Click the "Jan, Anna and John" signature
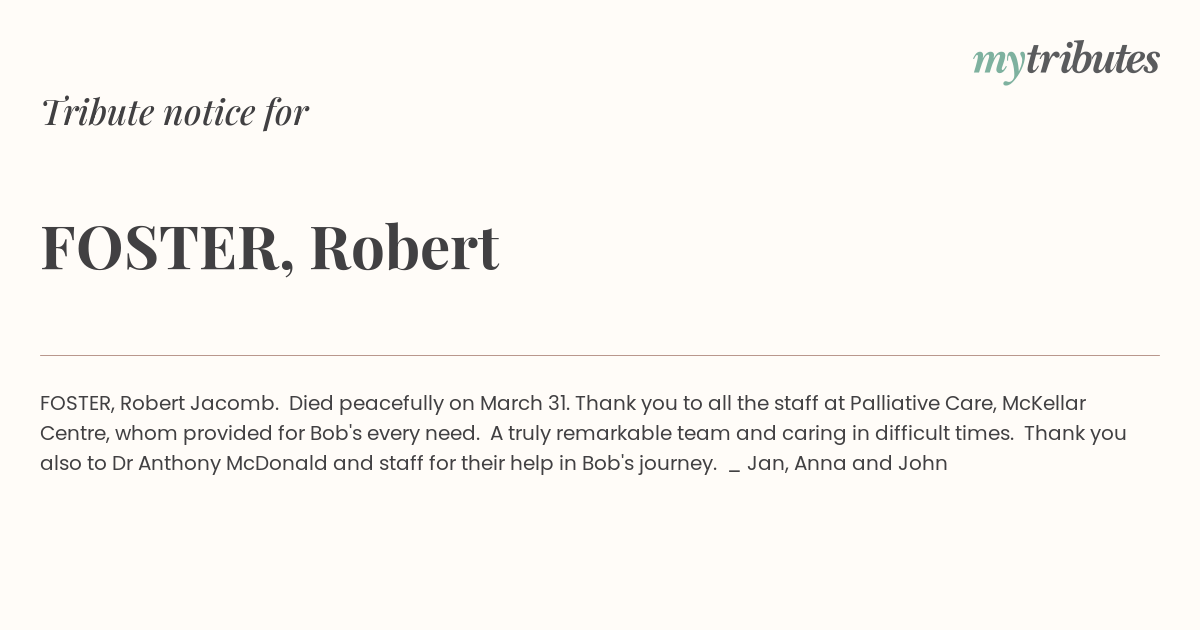The width and height of the screenshot is (1200, 630). coord(847,464)
